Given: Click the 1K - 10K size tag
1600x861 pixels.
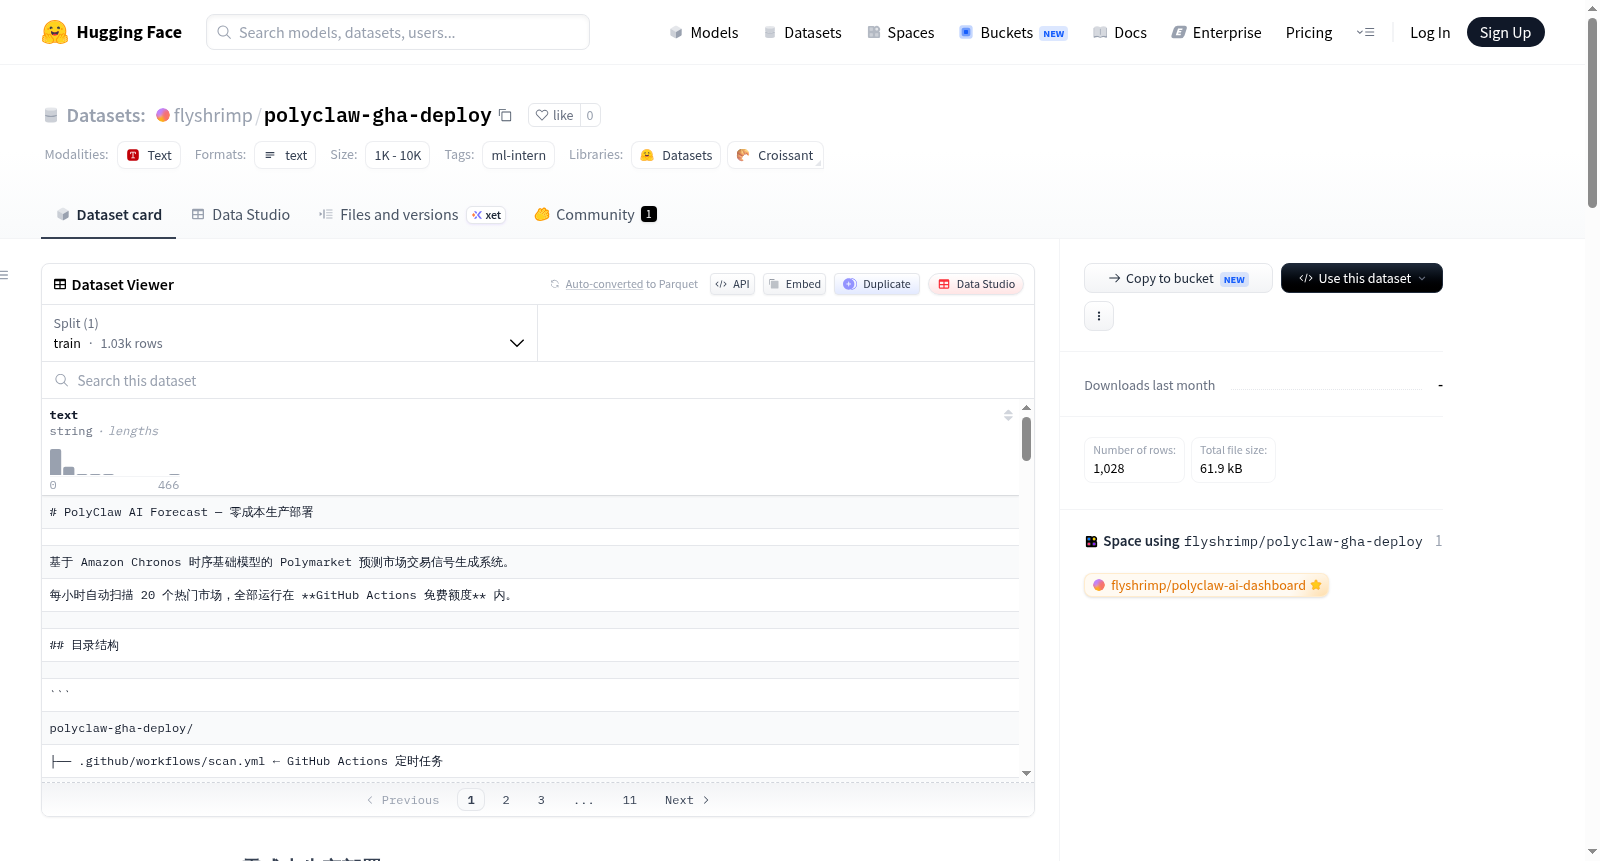Looking at the screenshot, I should click(398, 155).
